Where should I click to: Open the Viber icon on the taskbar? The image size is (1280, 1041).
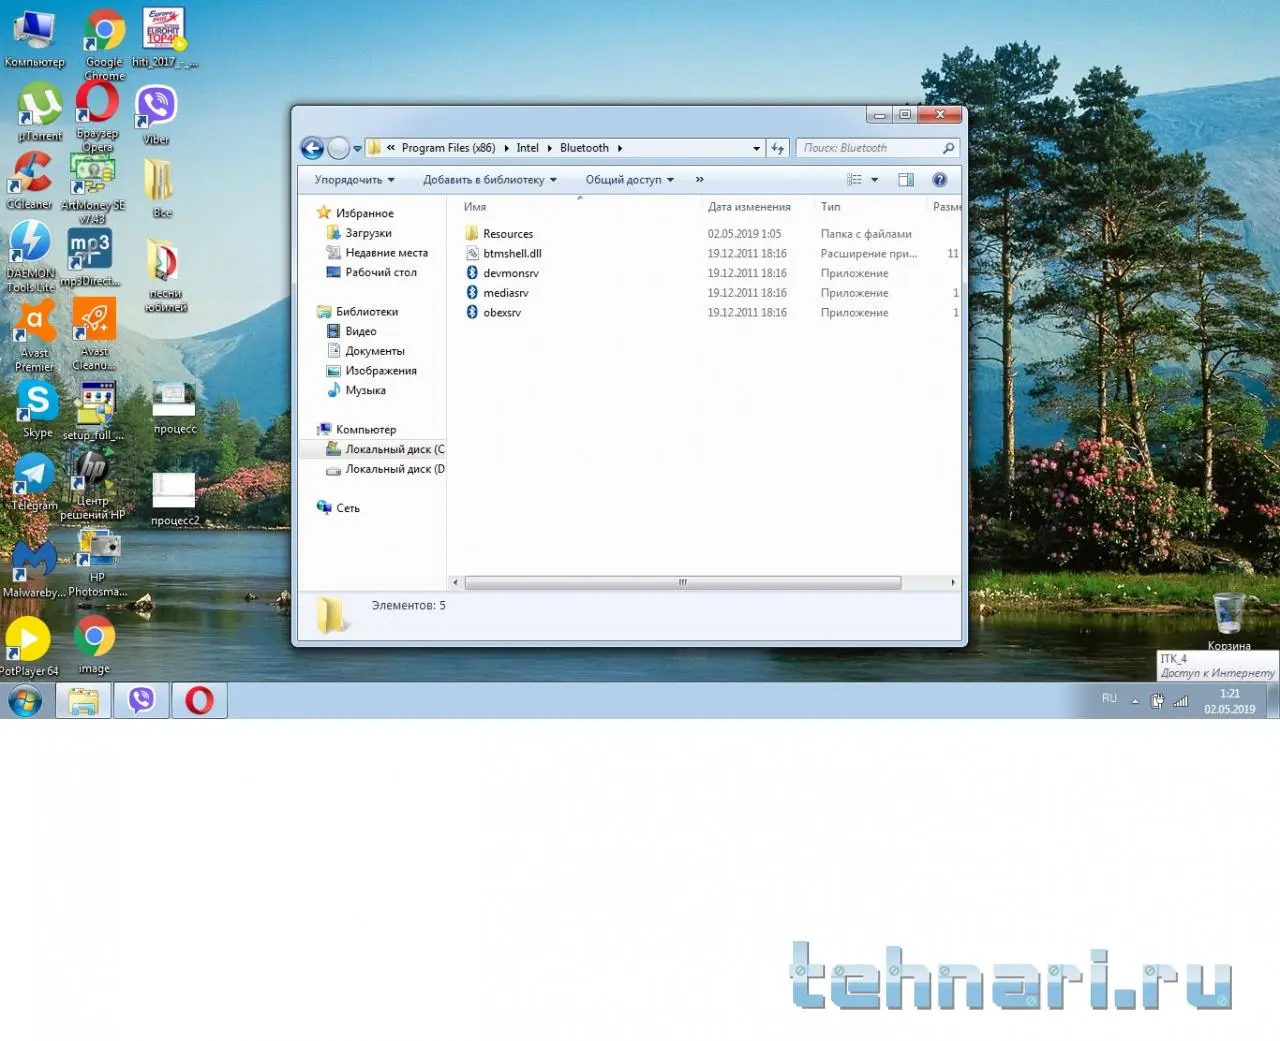(x=141, y=700)
